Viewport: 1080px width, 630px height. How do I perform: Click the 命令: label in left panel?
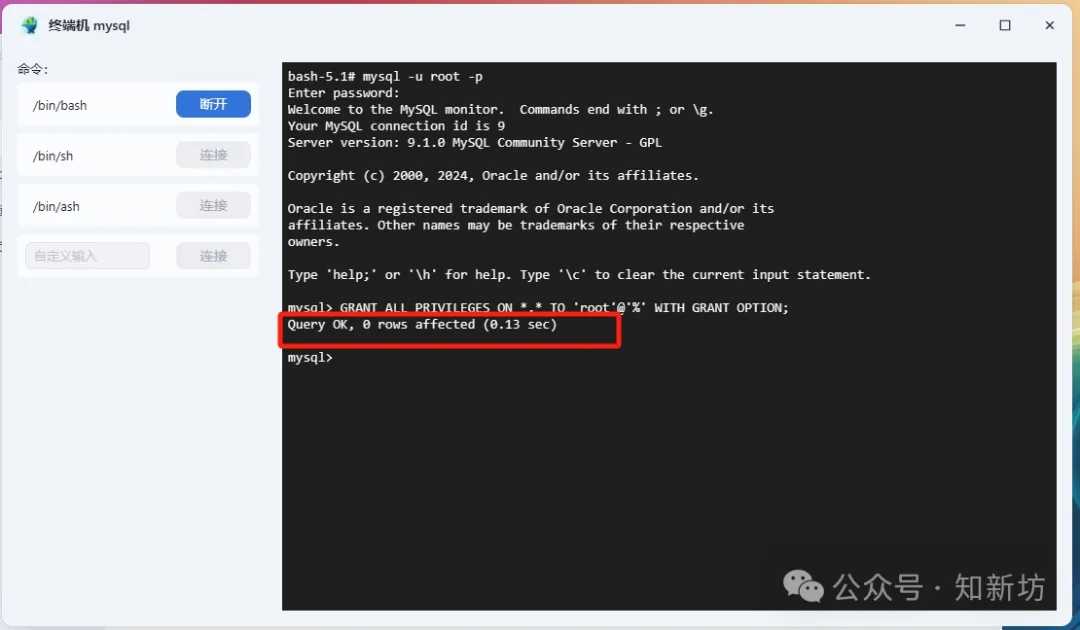click(32, 69)
